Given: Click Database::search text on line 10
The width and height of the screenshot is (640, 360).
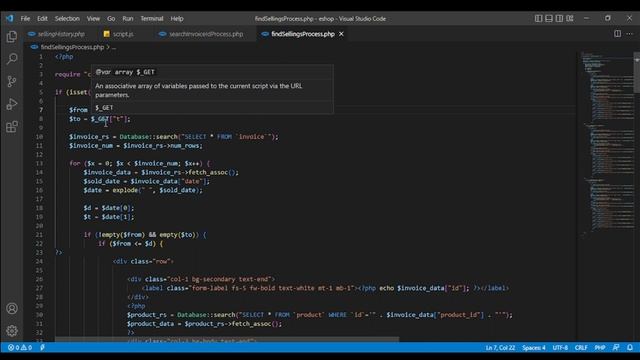Looking at the screenshot, I should pos(149,137).
